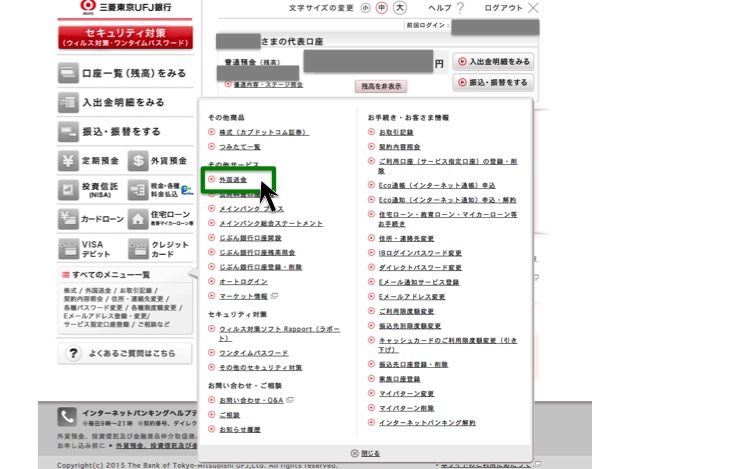Viewport: 750px width, 469px height.
Task: Open キャッシュカードのご利用限度額変更 link
Action: (448, 345)
